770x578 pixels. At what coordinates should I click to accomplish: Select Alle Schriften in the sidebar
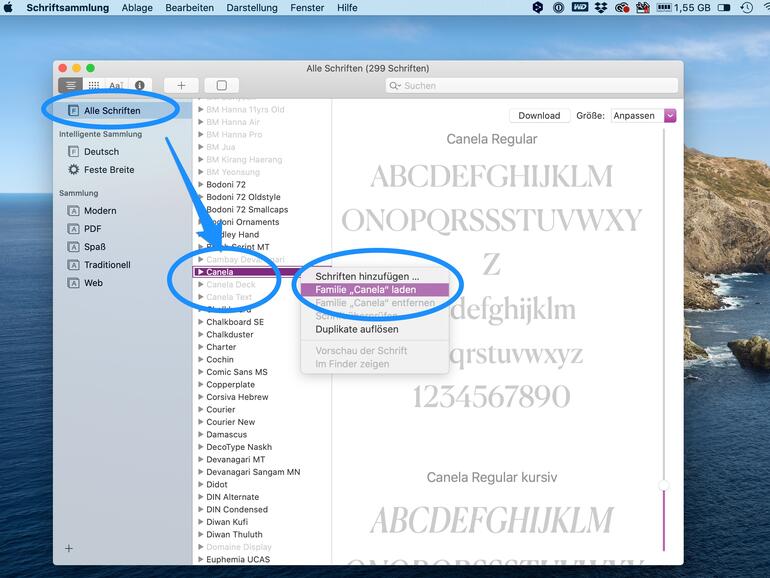click(x=112, y=110)
